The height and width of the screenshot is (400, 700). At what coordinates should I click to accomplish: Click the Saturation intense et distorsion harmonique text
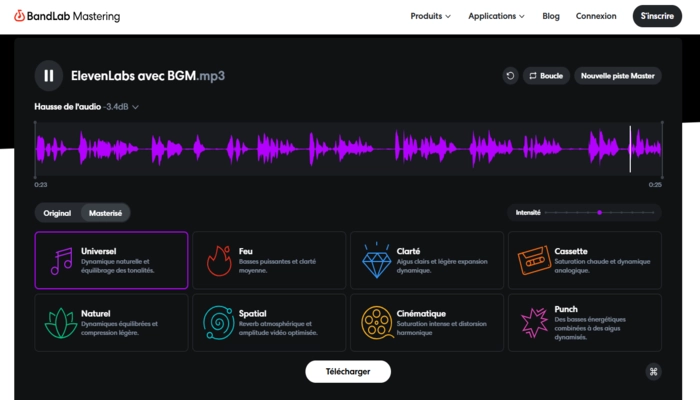coord(442,328)
